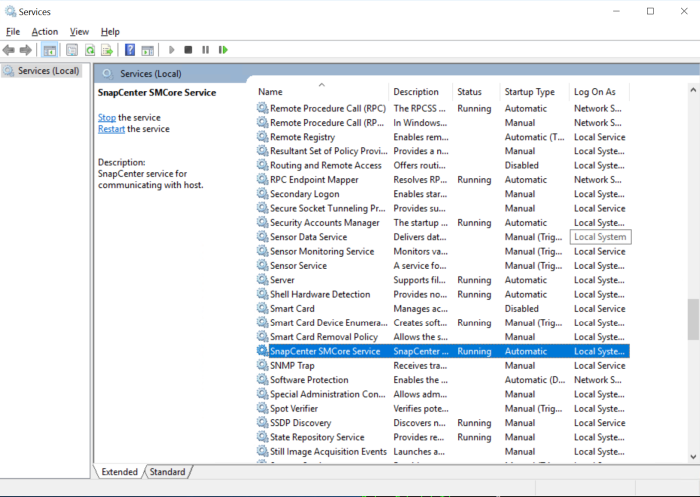The height and width of the screenshot is (497, 700).
Task: Click the Refresh toolbar icon
Action: [90, 49]
